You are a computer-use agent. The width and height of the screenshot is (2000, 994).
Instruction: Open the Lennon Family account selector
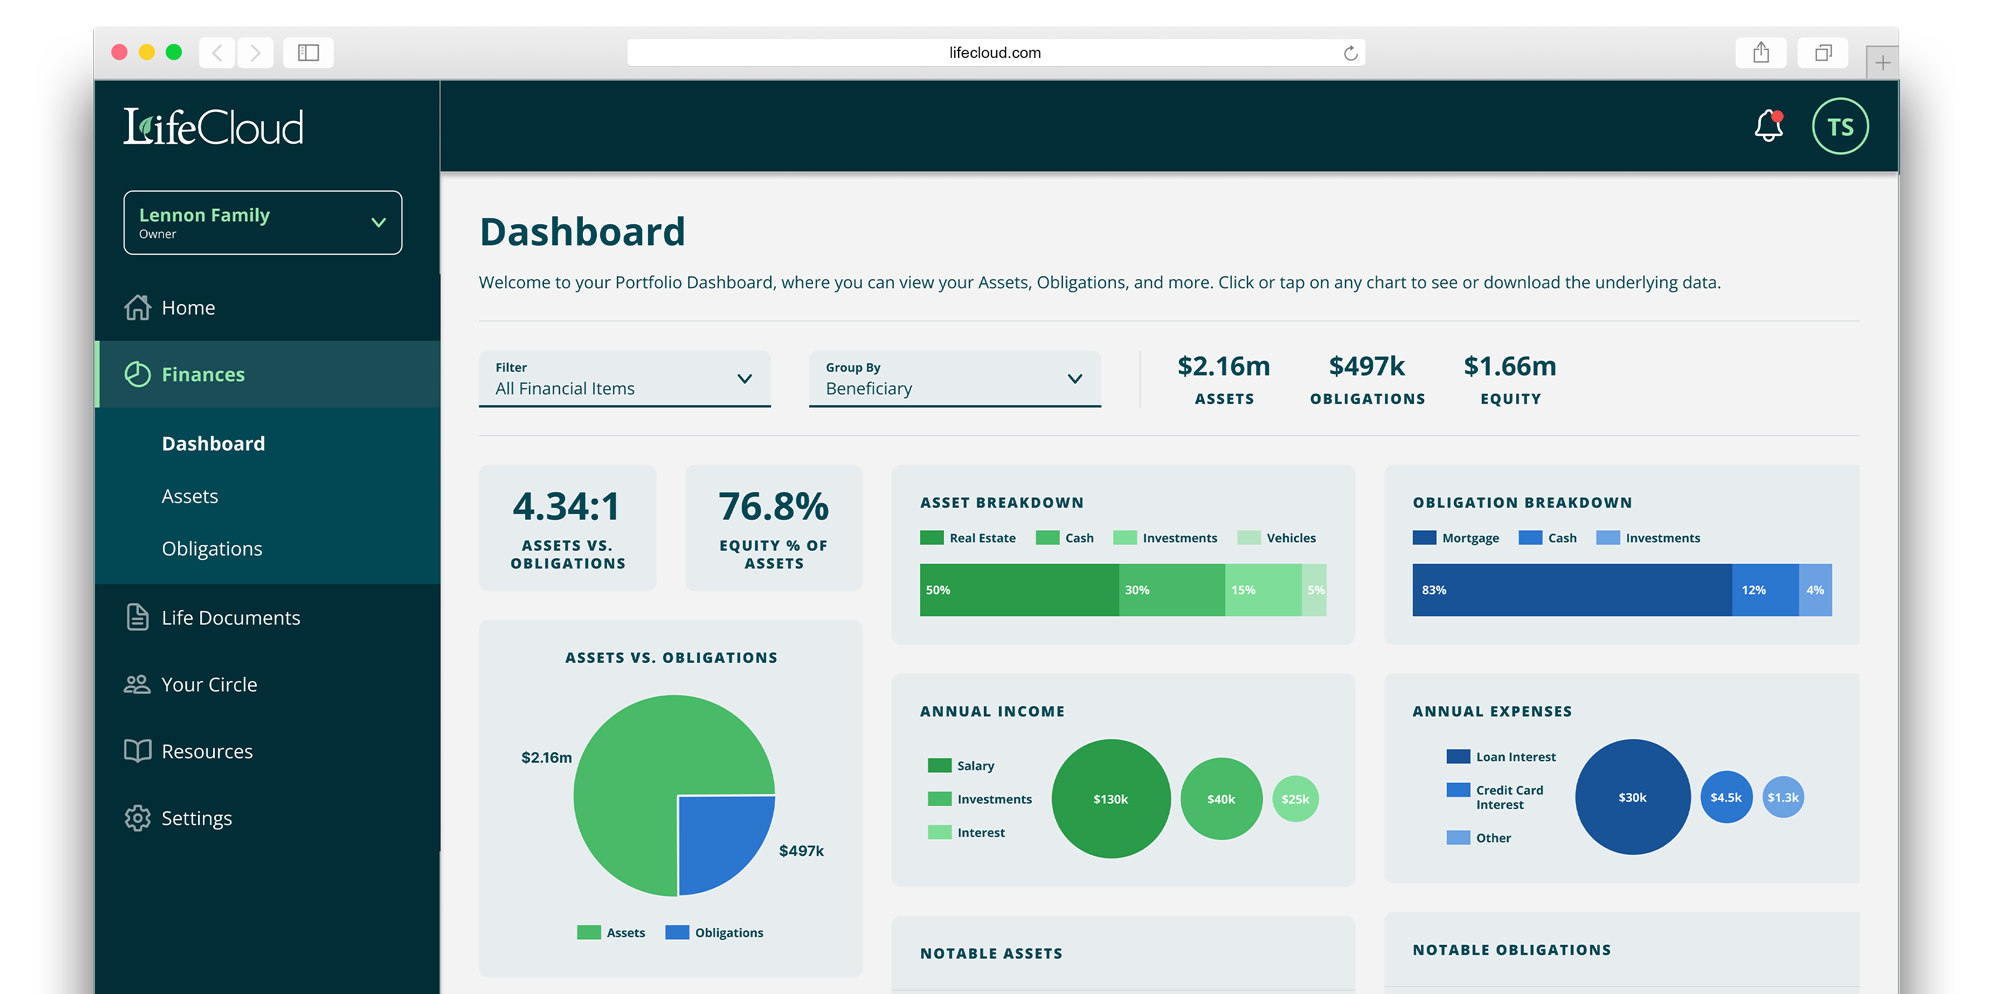coord(262,222)
